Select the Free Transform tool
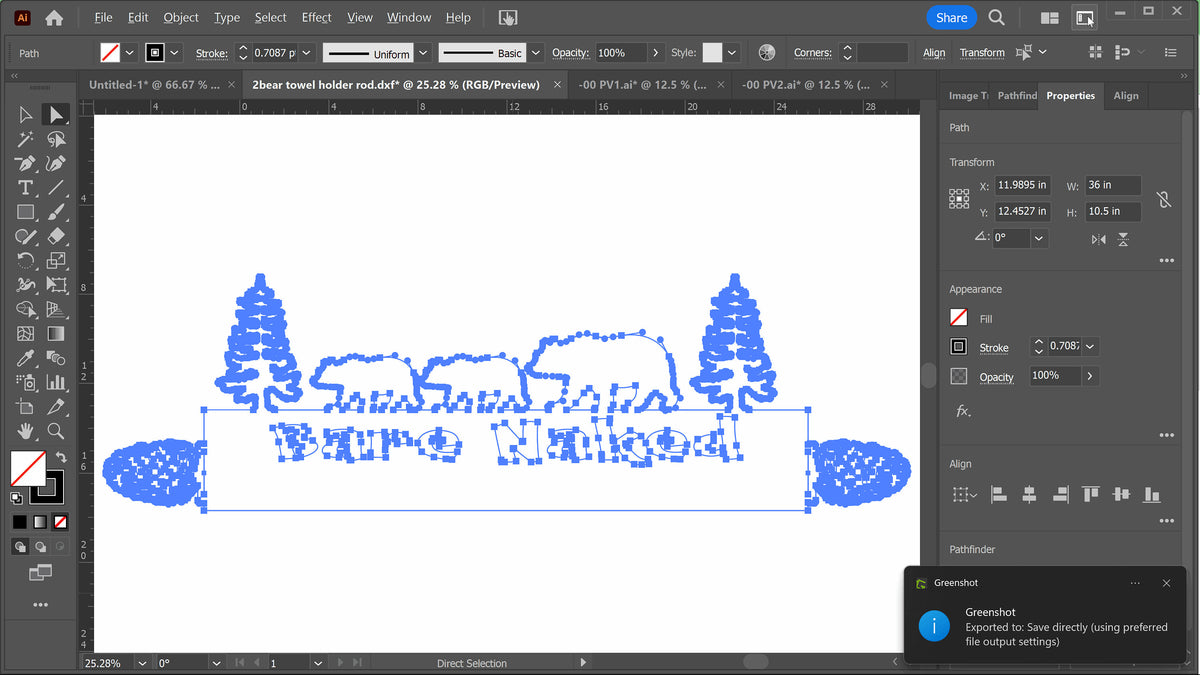 pos(56,285)
